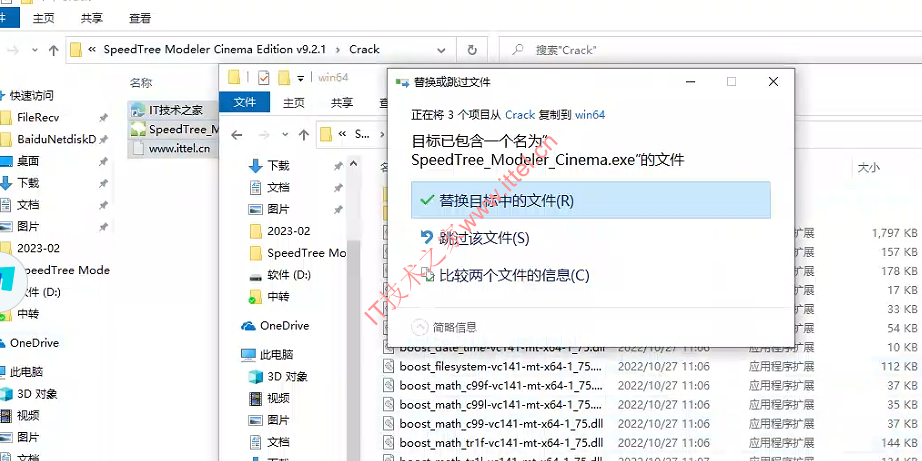The width and height of the screenshot is (922, 461).
Task: Open the 共享 tab in Crack window
Action: 92,18
